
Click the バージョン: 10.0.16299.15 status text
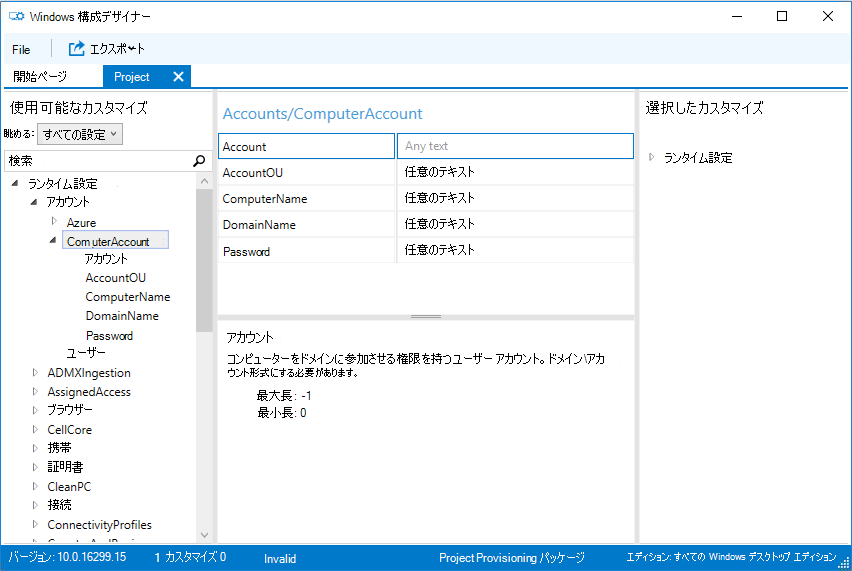pos(67,557)
